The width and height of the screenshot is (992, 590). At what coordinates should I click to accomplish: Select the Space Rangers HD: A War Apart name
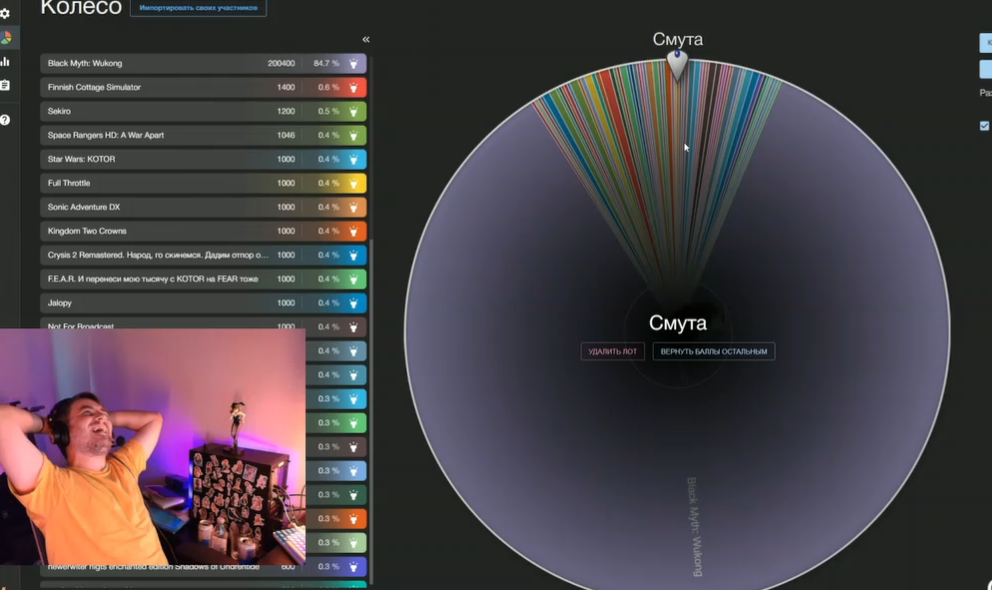point(106,135)
